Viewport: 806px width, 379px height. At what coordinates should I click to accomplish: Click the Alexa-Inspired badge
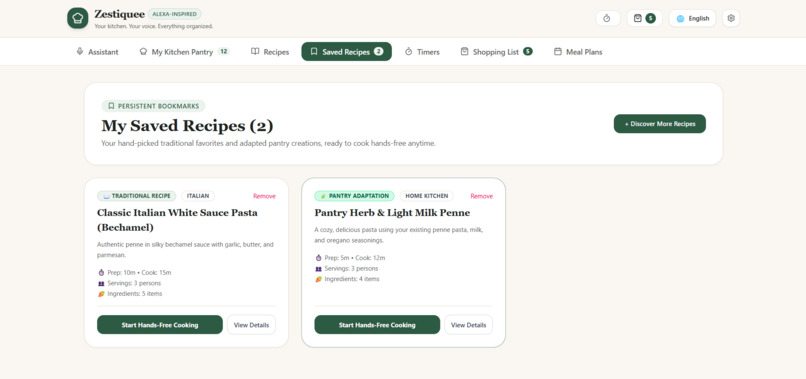[x=175, y=14]
